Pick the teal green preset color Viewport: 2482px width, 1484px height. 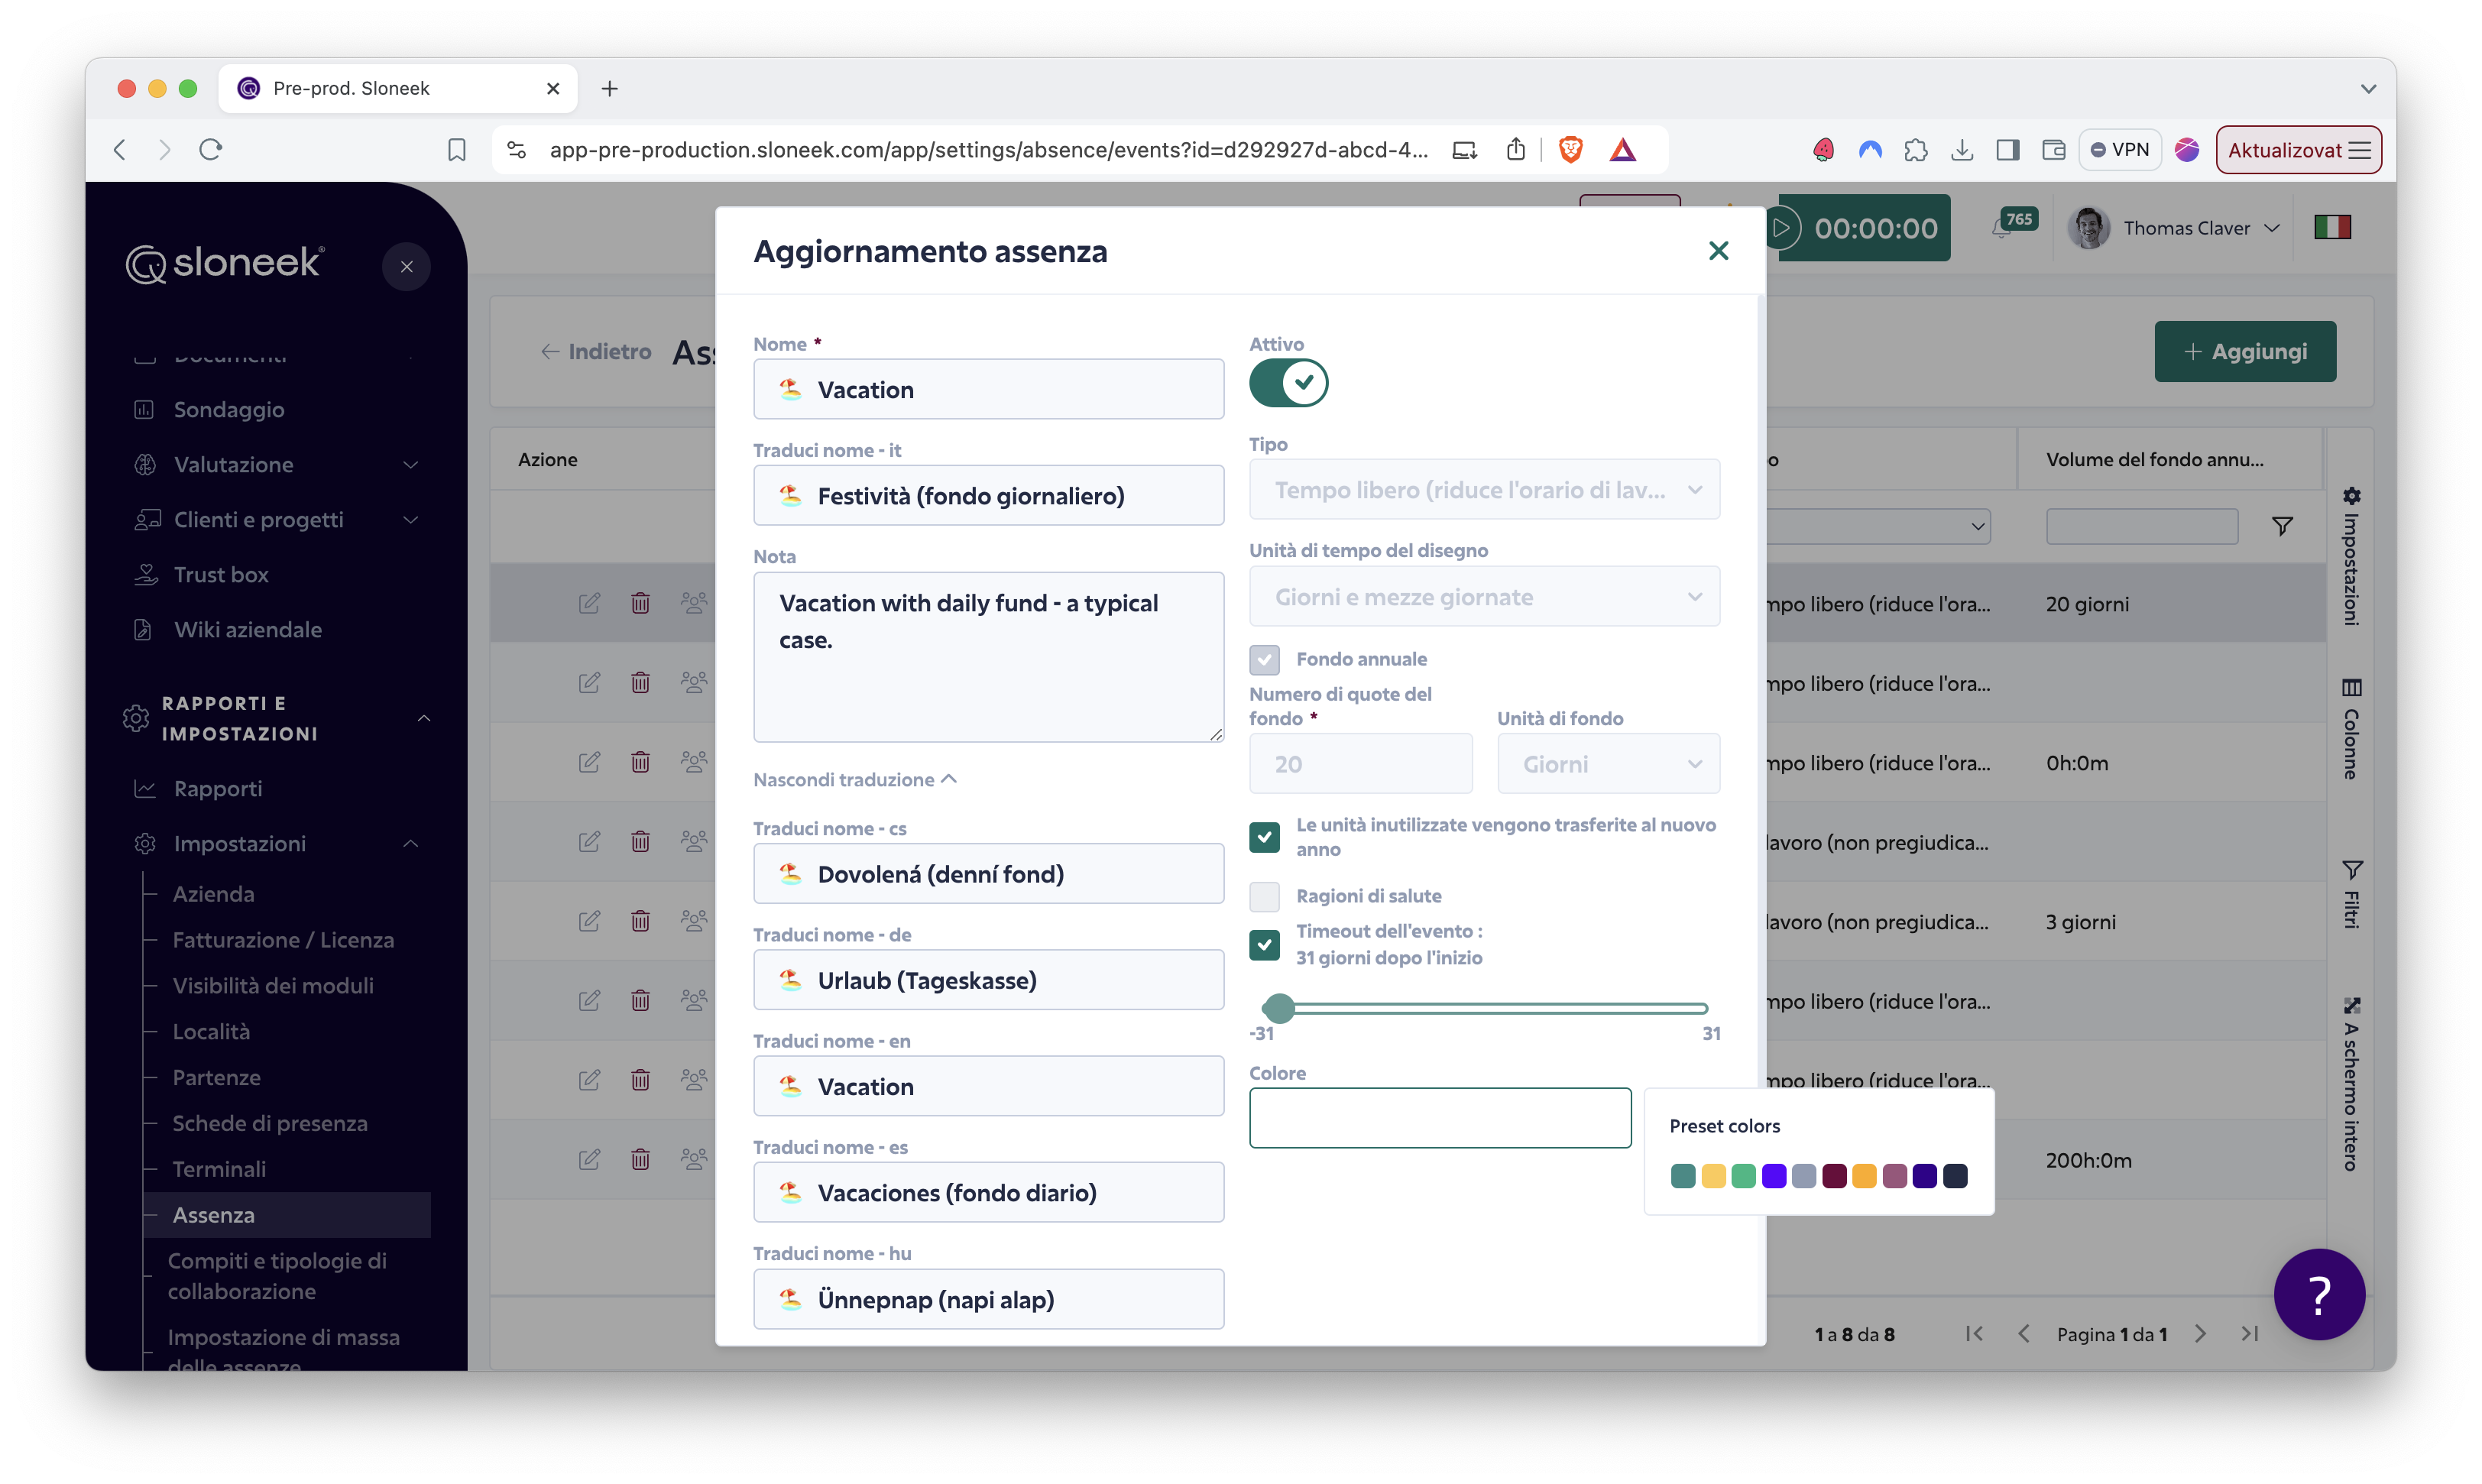coord(1683,1176)
